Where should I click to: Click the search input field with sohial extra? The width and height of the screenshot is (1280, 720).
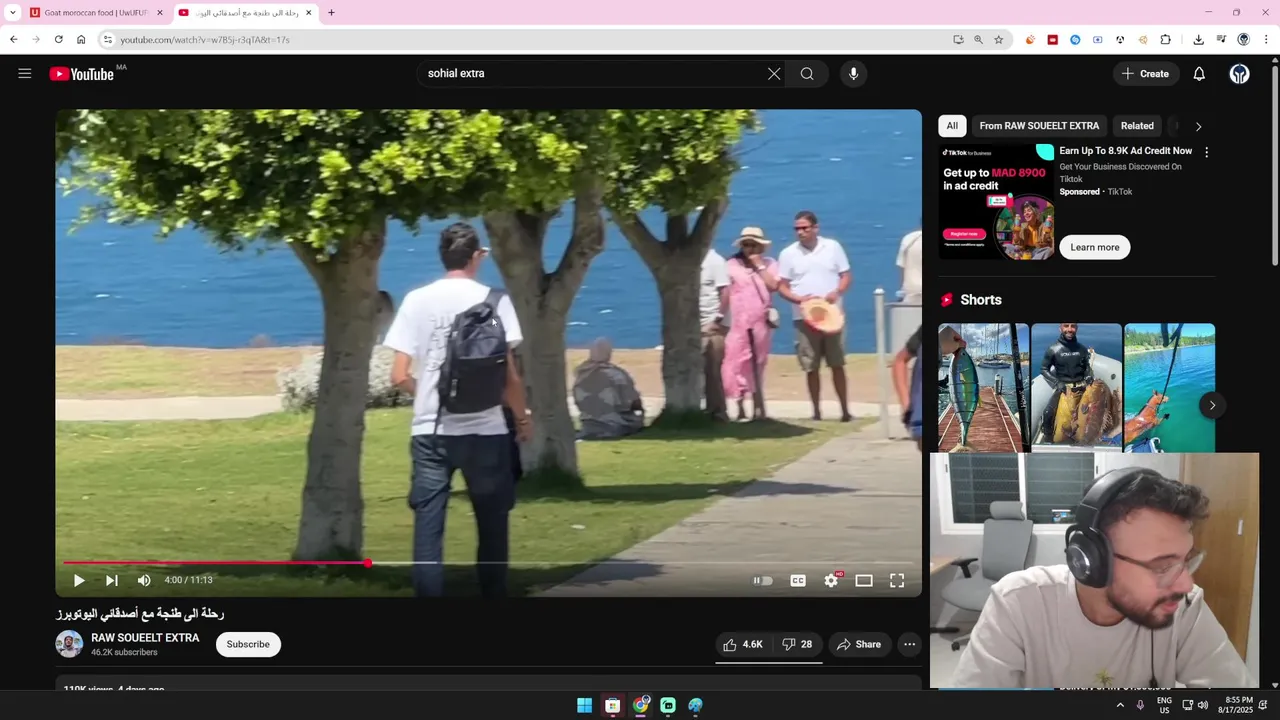coord(595,73)
